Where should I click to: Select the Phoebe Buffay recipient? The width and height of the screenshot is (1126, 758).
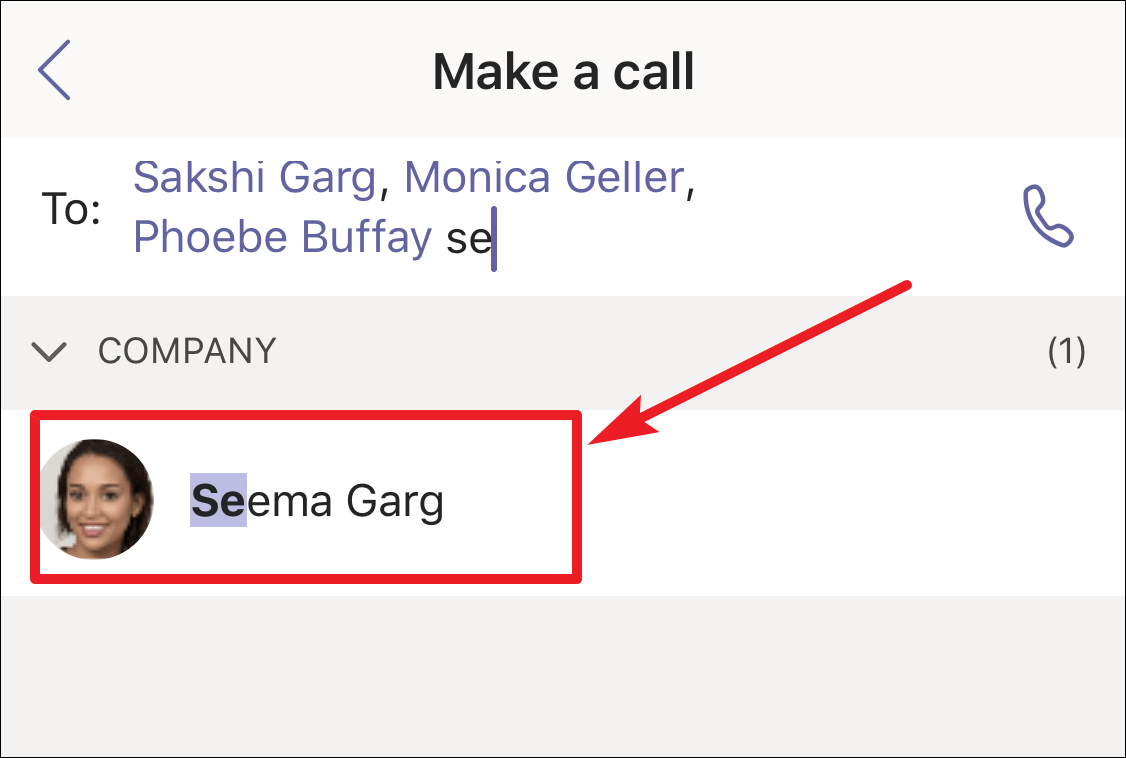pyautogui.click(x=283, y=237)
